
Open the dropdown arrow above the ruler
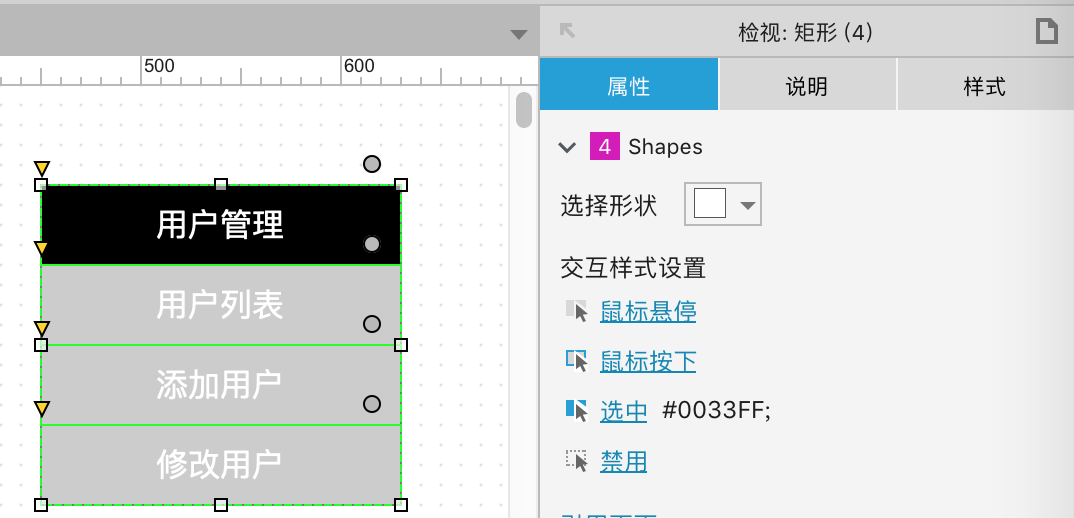[519, 35]
